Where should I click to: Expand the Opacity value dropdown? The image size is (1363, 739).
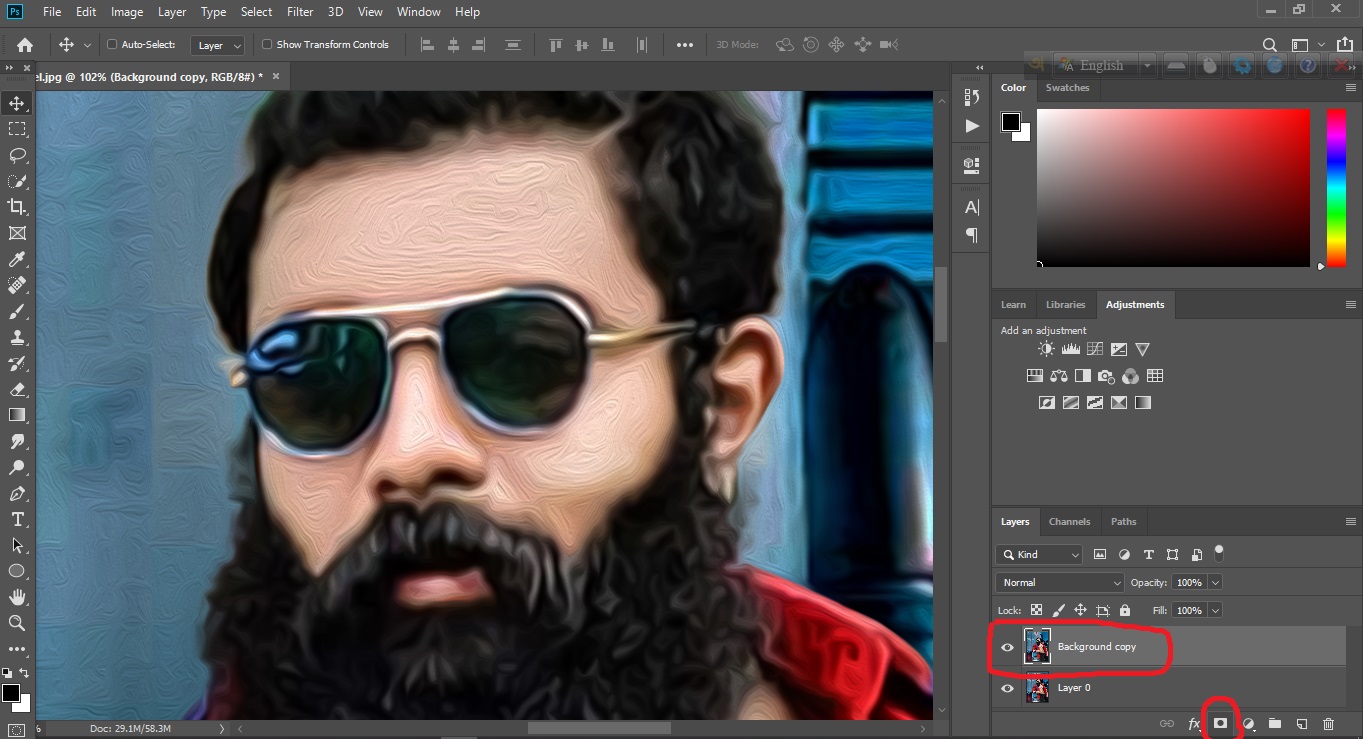[1215, 582]
